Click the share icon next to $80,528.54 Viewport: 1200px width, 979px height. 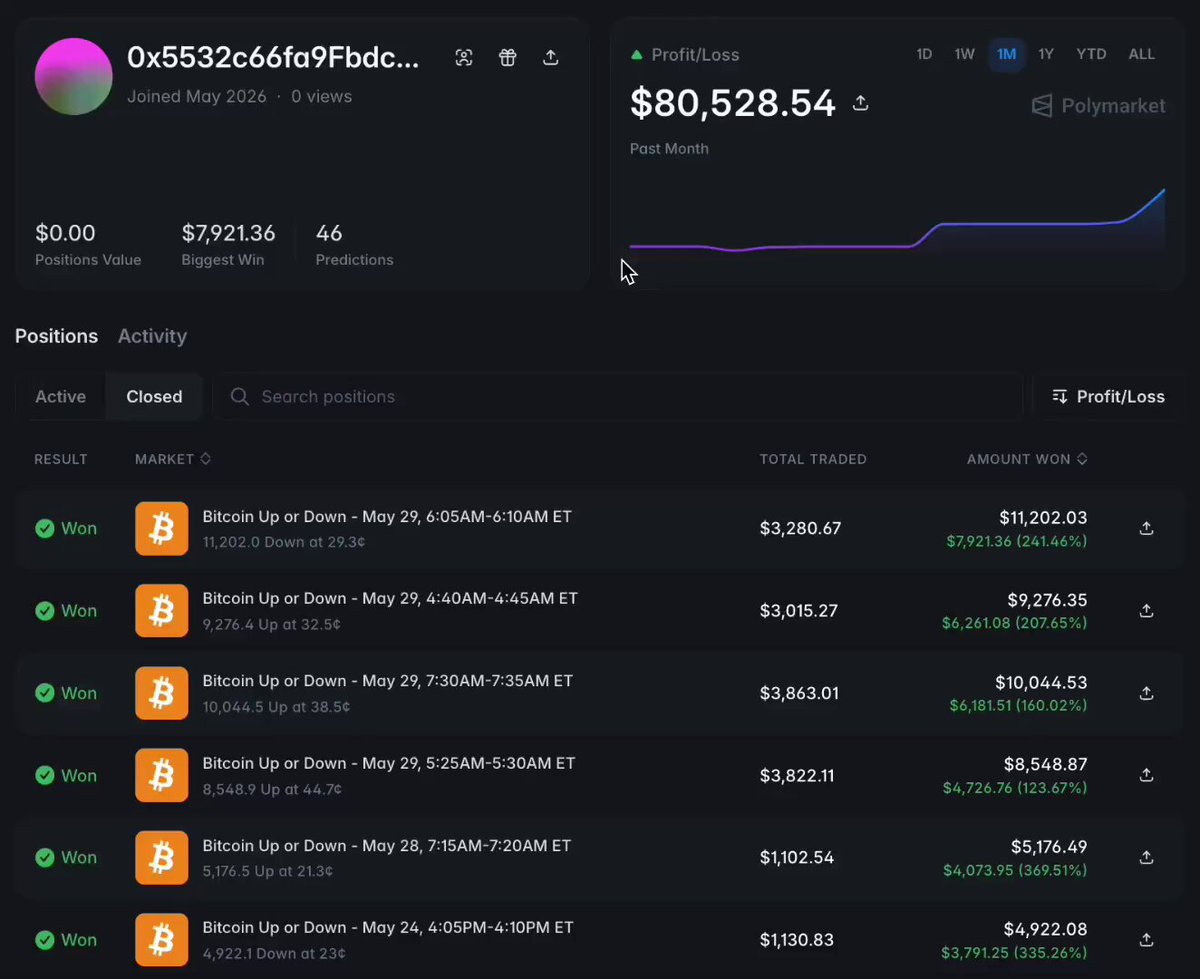coord(860,103)
